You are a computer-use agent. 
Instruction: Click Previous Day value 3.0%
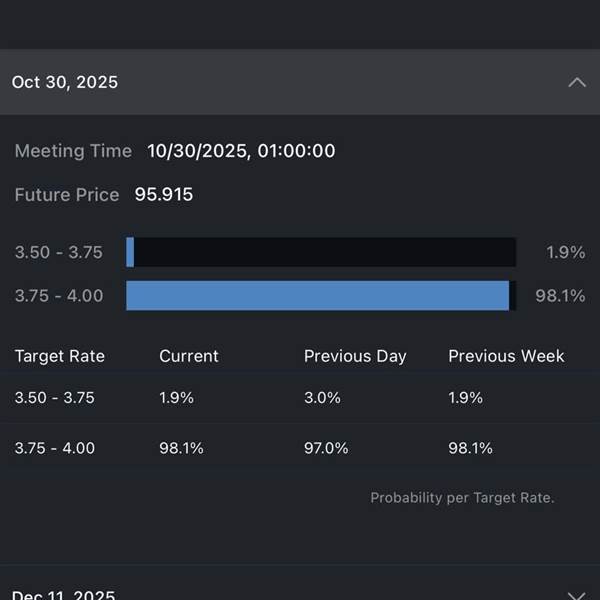[x=322, y=397]
